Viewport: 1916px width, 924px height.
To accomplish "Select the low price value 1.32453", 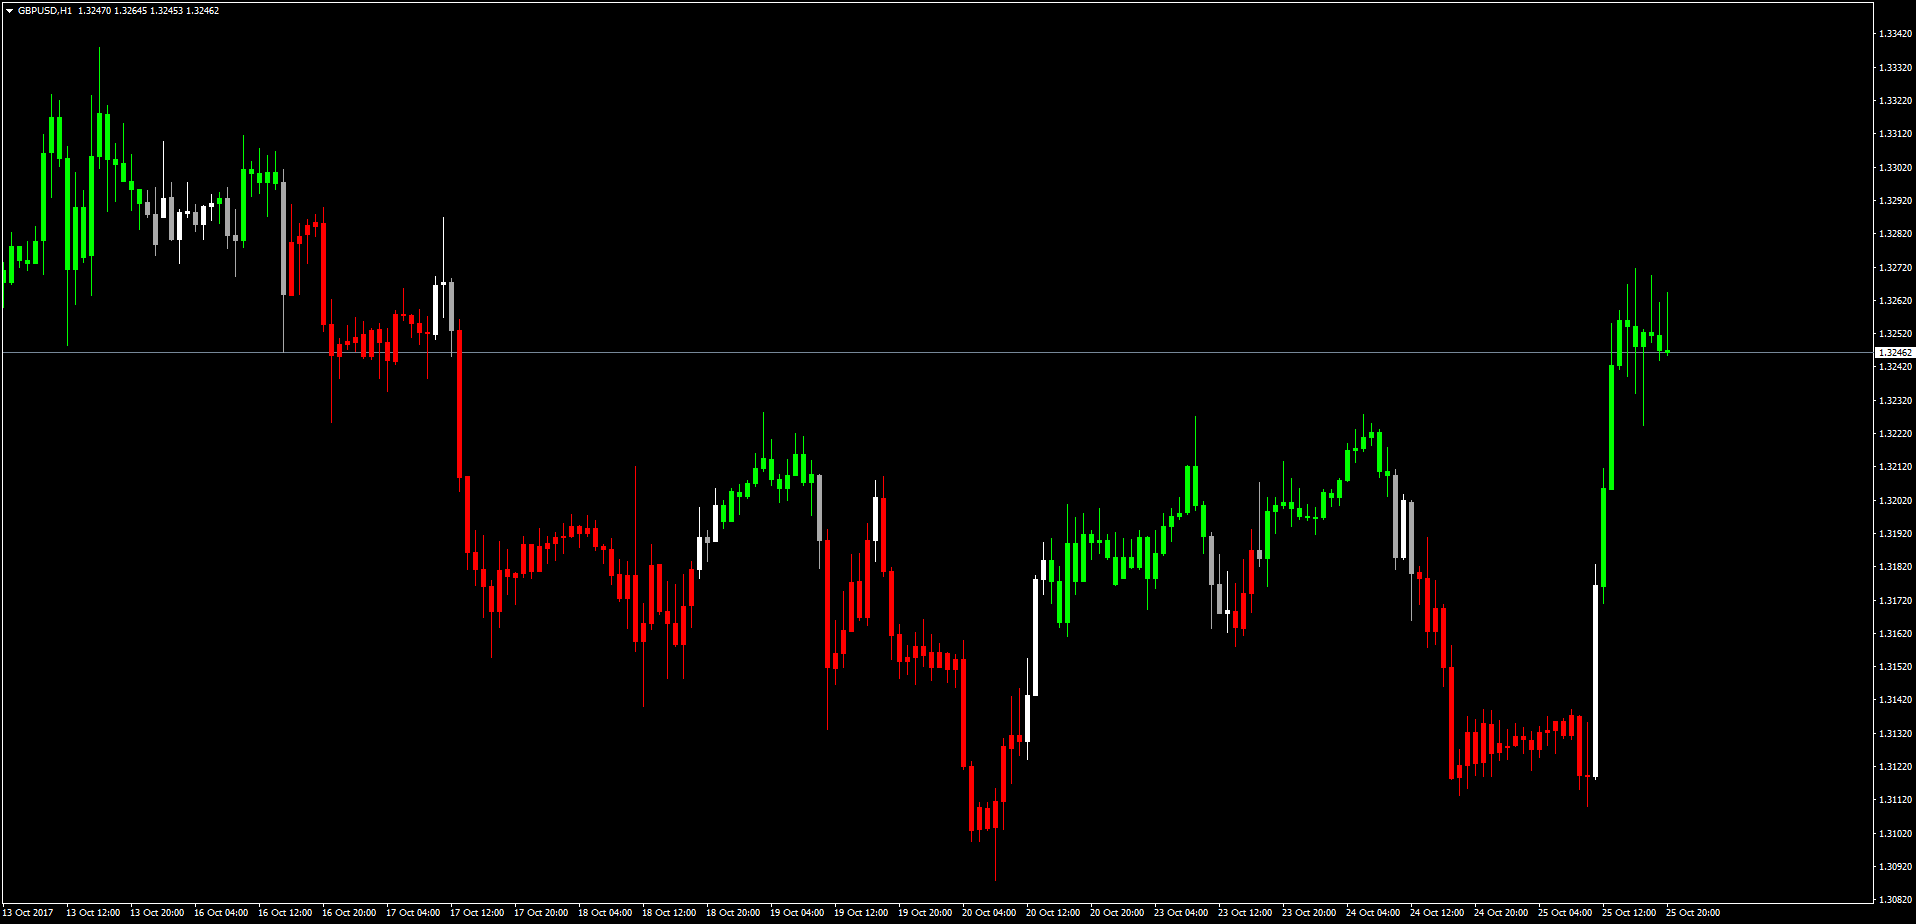I will point(167,11).
